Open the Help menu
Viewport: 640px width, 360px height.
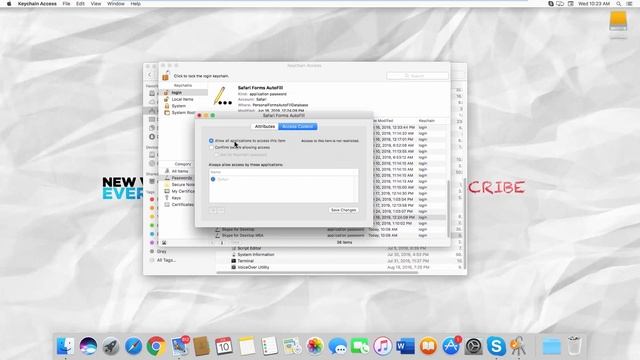(x=136, y=4)
